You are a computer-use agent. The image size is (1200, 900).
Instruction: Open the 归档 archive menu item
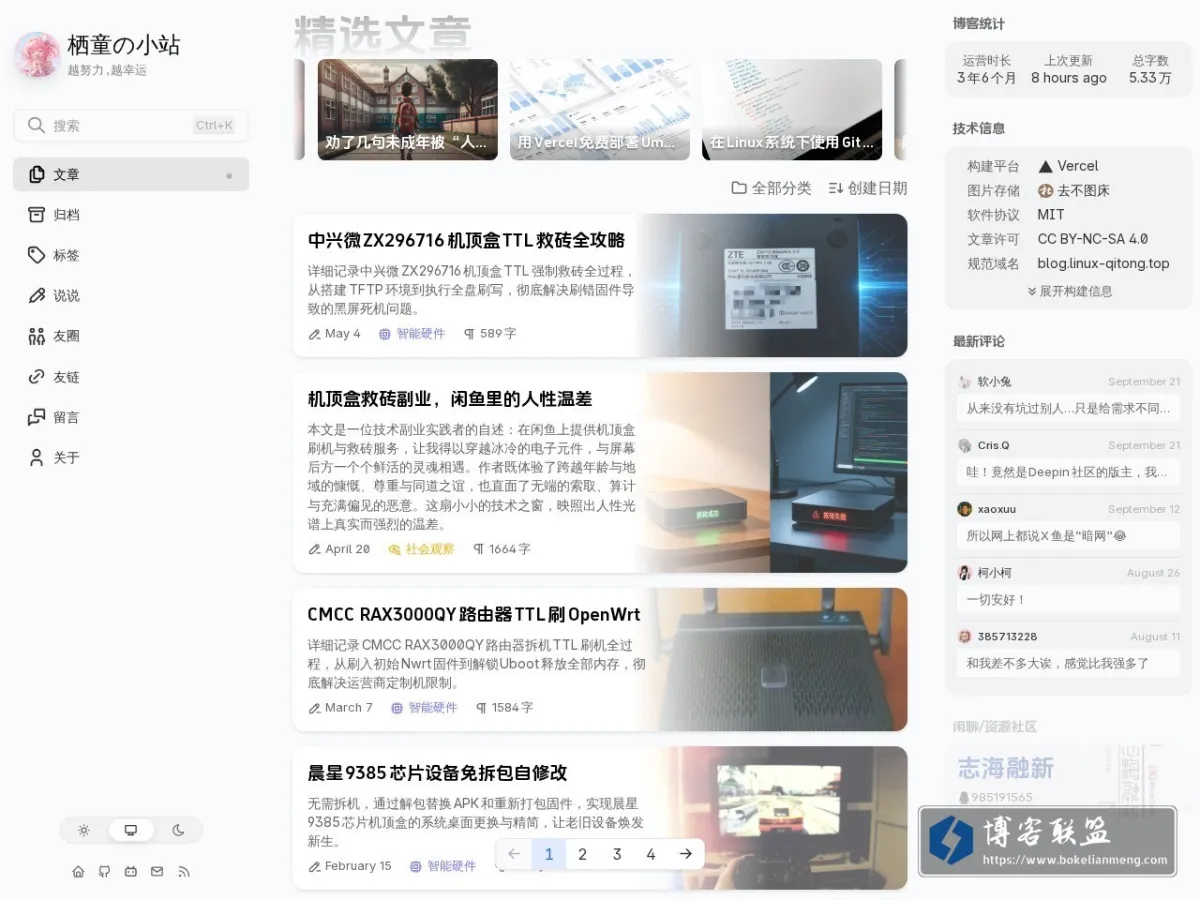tap(131, 215)
